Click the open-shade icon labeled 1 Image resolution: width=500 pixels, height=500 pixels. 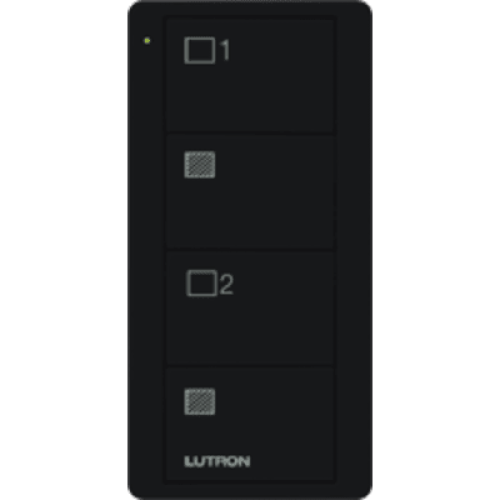(200, 50)
